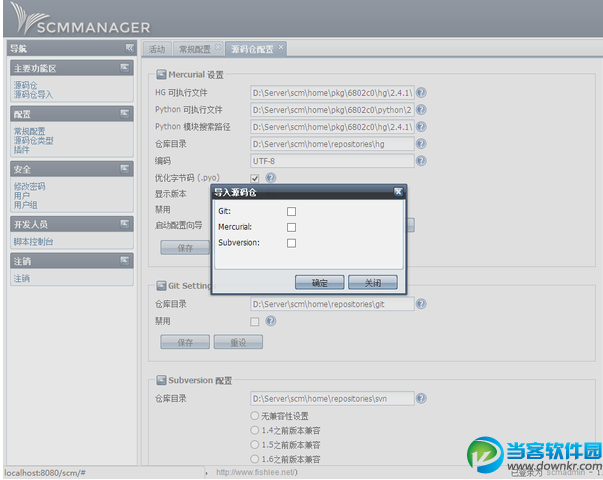Open 用户 sidebar link
This screenshot has height=480, width=603.
(x=22, y=195)
